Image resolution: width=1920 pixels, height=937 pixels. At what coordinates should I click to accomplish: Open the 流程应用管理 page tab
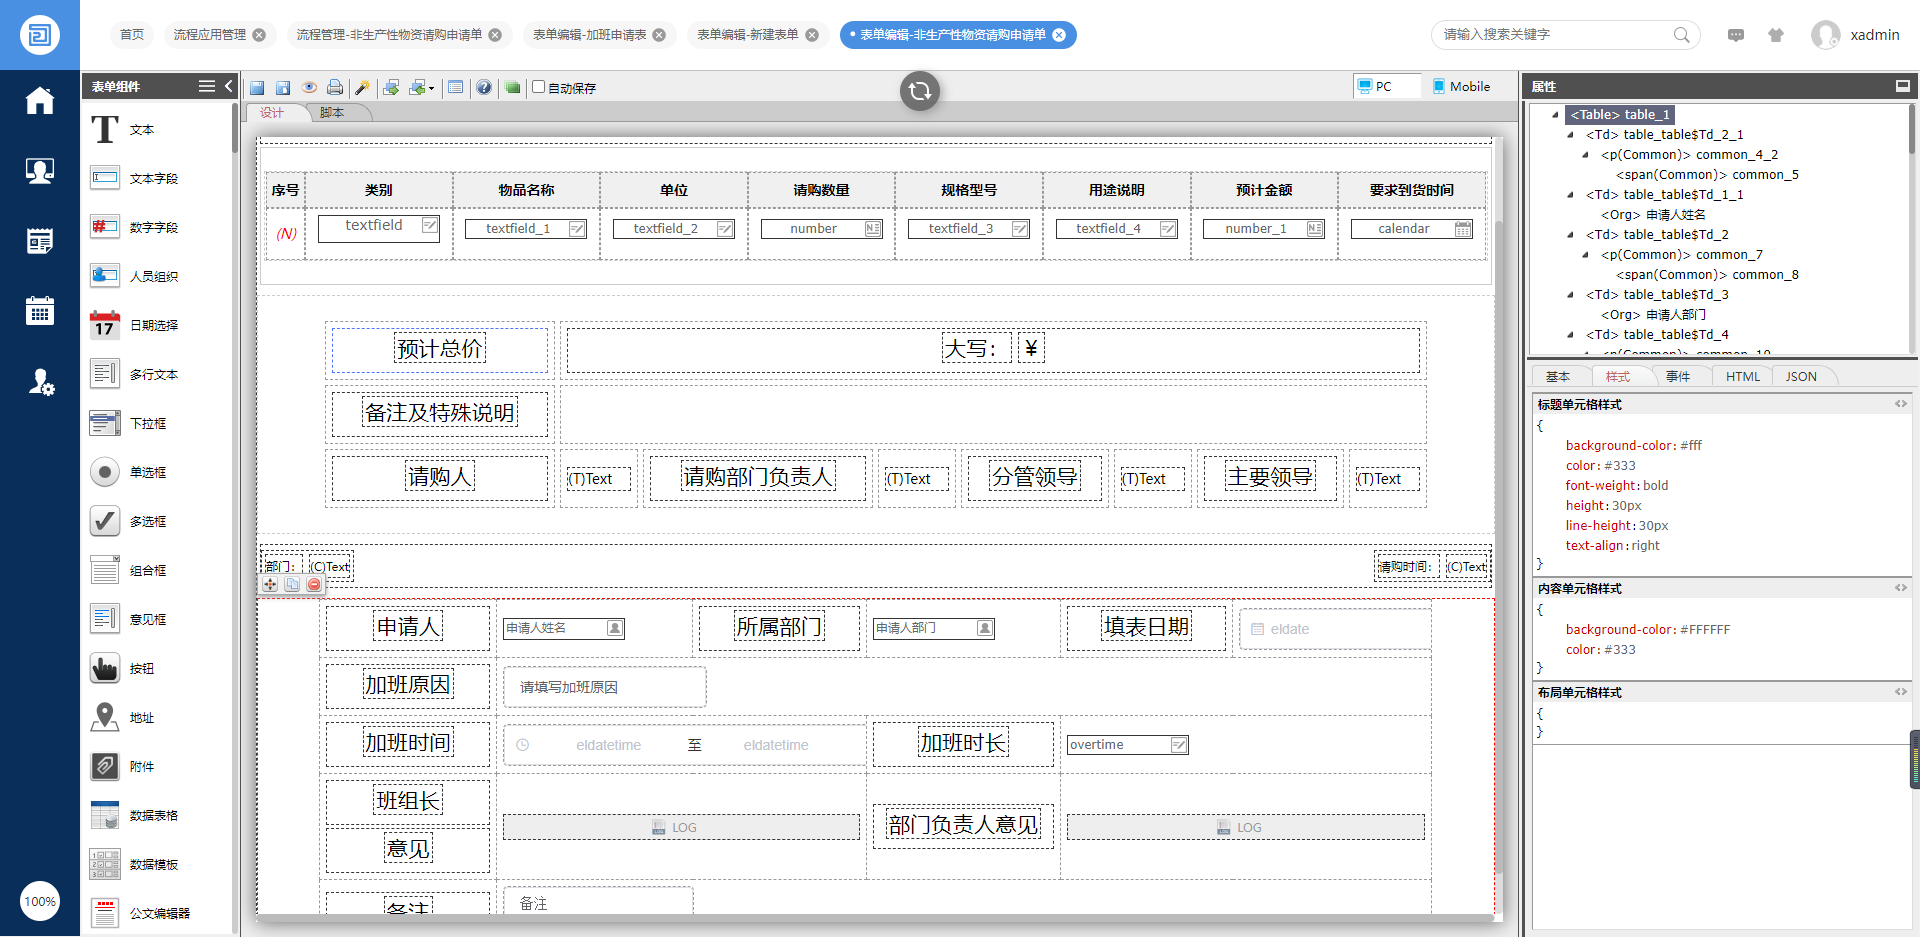pos(210,35)
